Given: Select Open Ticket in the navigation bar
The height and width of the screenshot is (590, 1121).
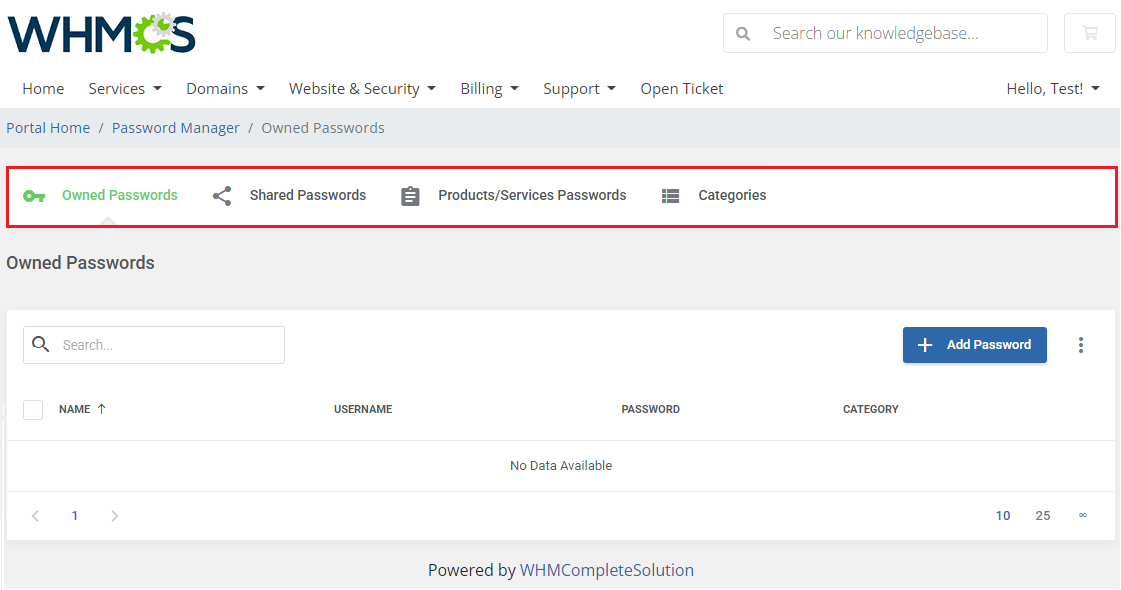Looking at the screenshot, I should click(681, 89).
